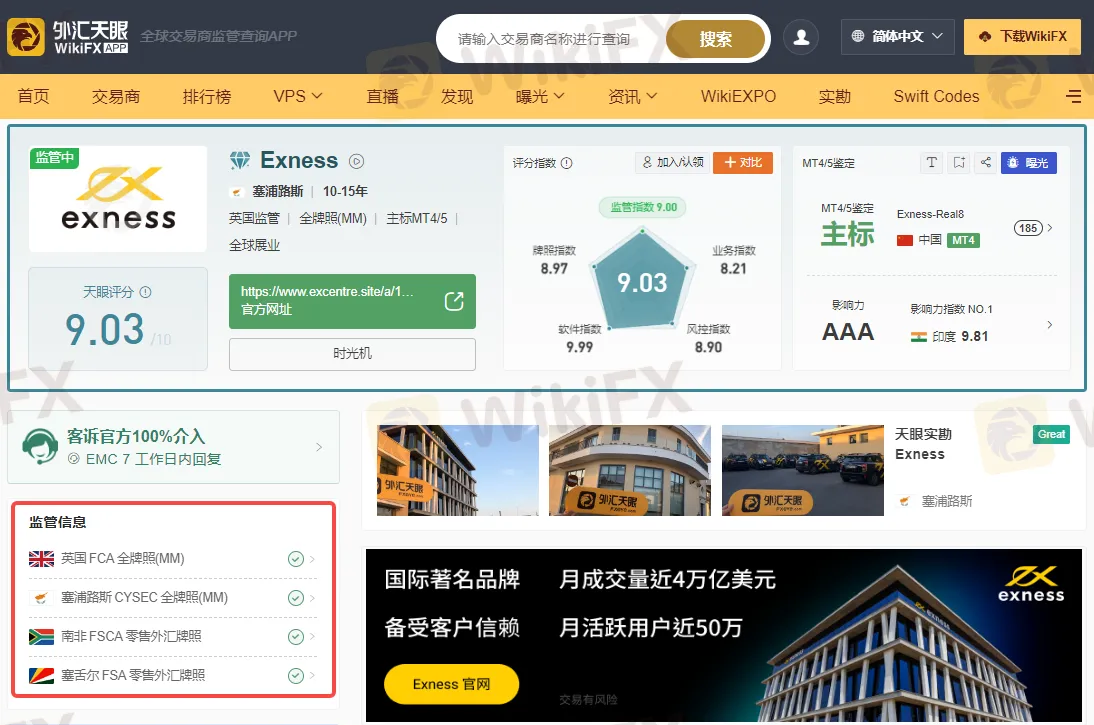Click the text size T icon
This screenshot has height=725, width=1094.
(x=931, y=163)
